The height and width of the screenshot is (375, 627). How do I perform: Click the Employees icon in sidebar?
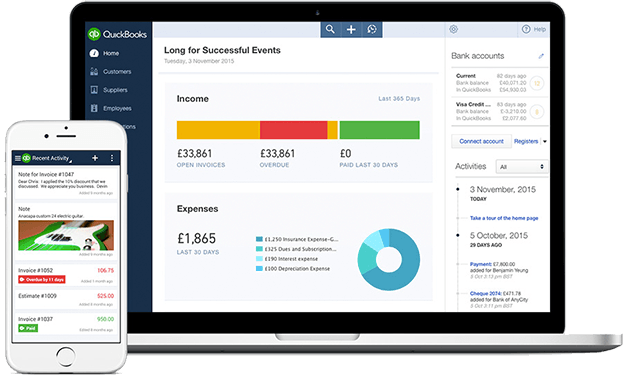click(x=94, y=108)
